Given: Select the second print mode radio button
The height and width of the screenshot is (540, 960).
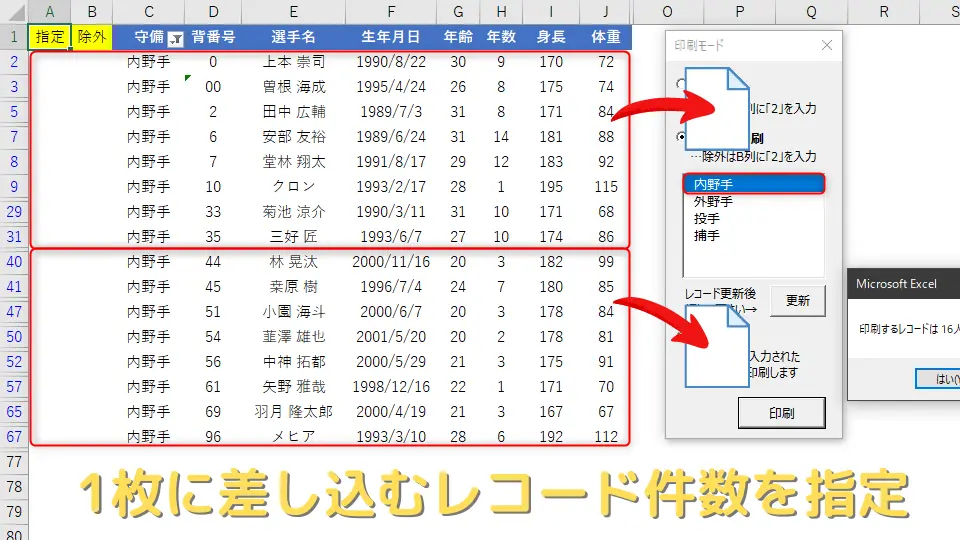Looking at the screenshot, I should (x=681, y=137).
